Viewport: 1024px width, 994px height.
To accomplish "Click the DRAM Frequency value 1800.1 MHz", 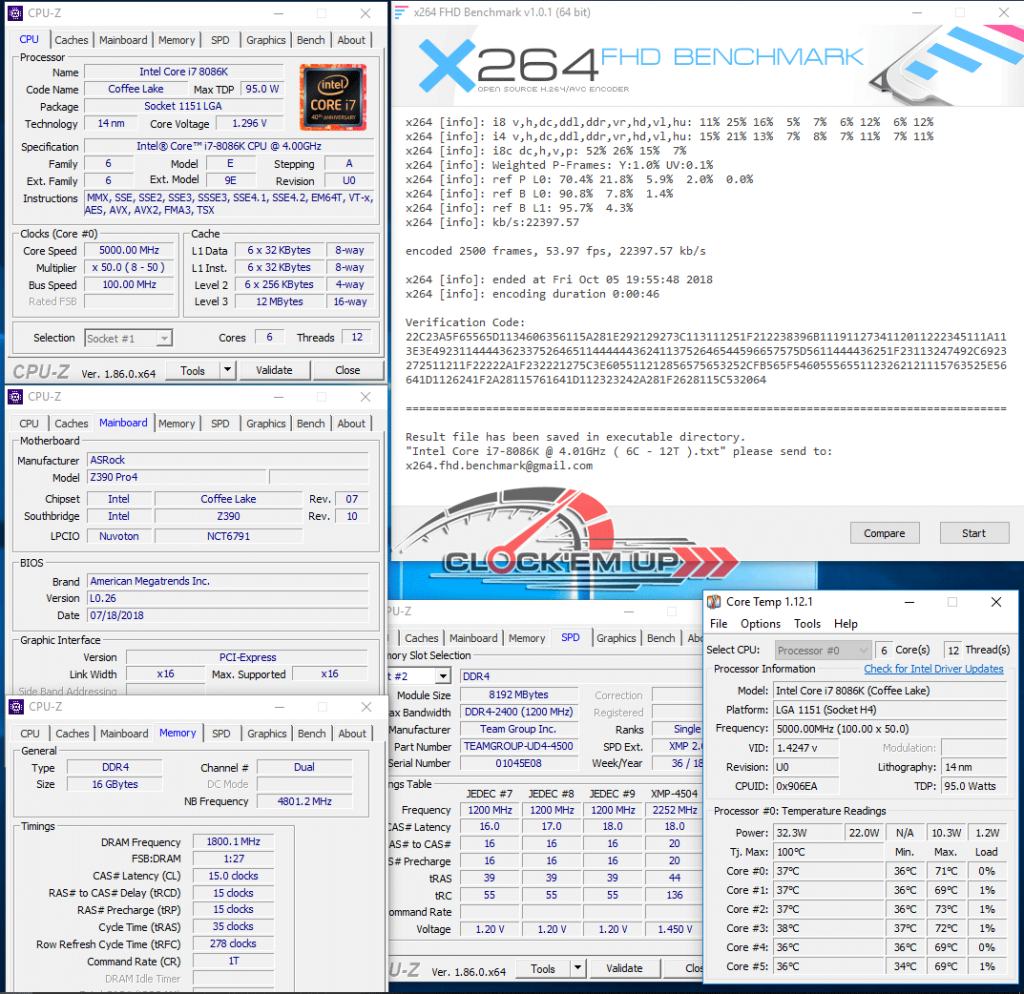I will [233, 842].
